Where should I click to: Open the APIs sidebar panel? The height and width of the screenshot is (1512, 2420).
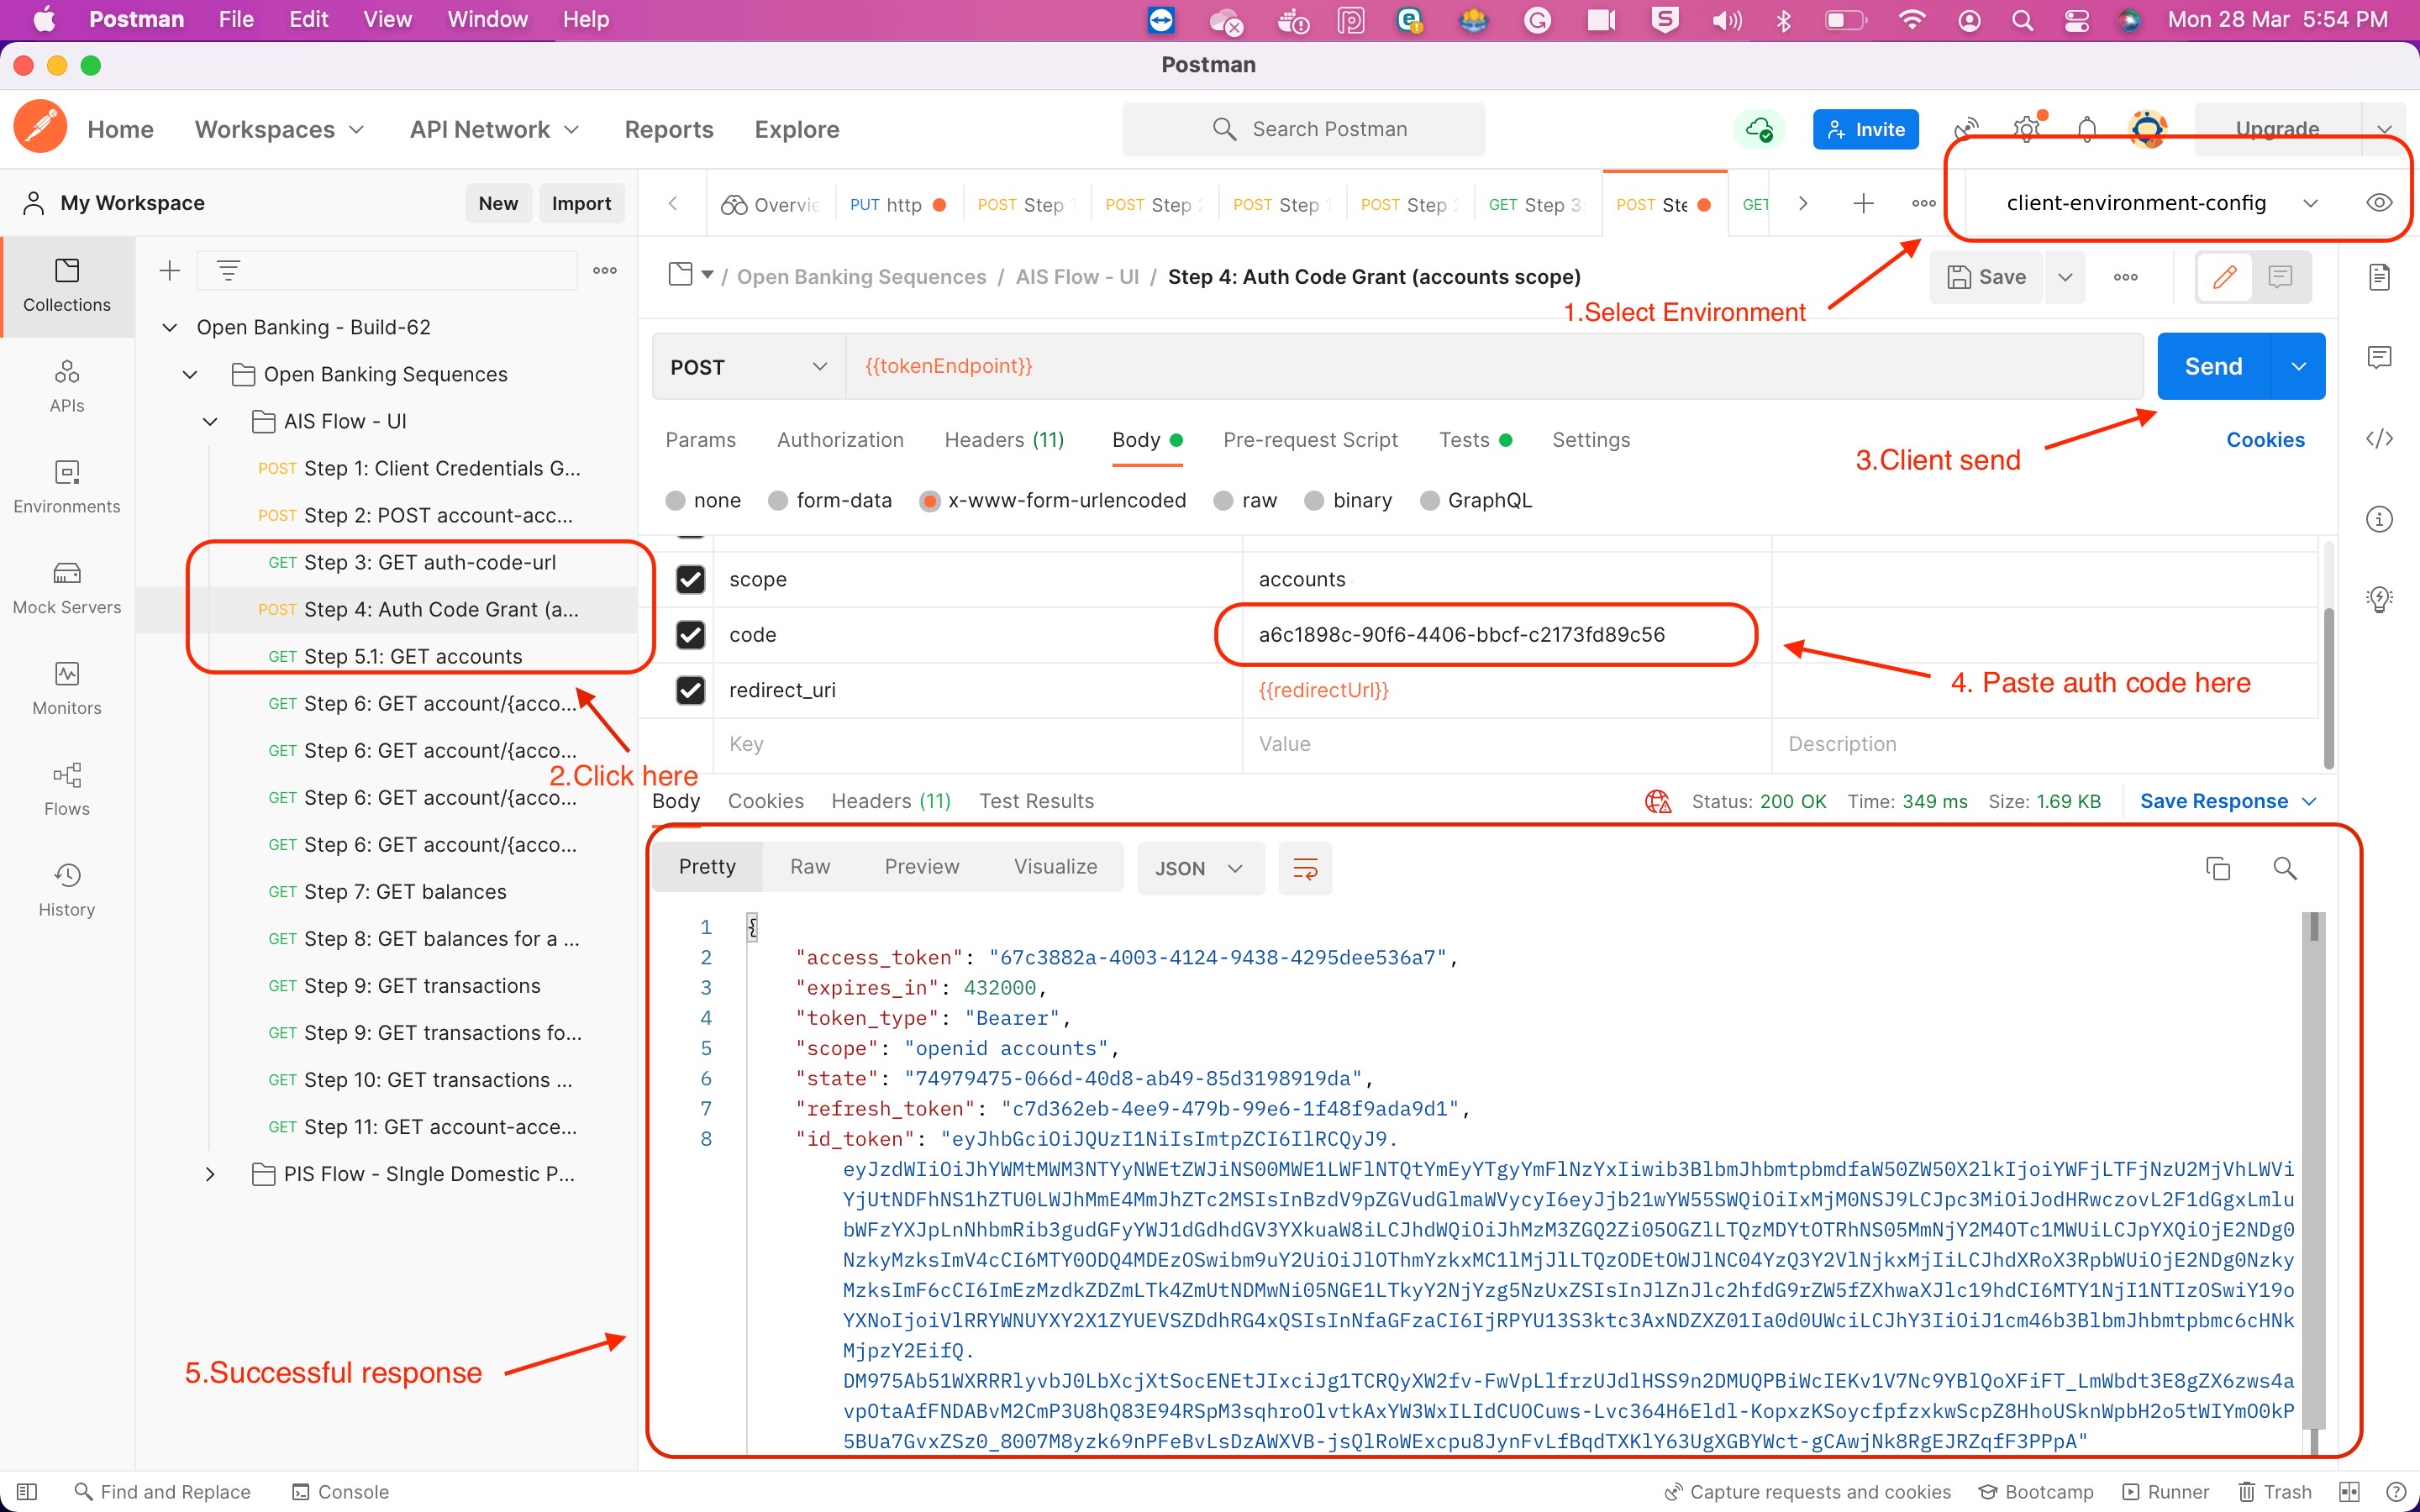tap(67, 386)
